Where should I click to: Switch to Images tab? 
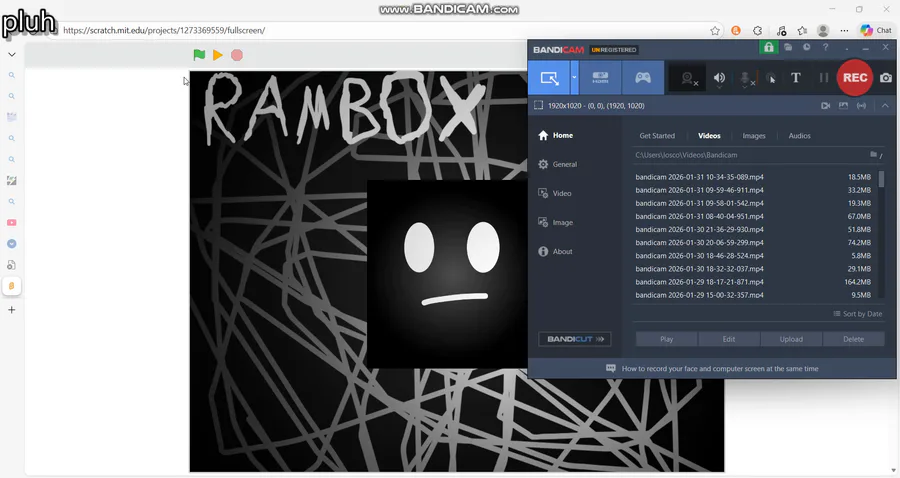[x=754, y=136]
